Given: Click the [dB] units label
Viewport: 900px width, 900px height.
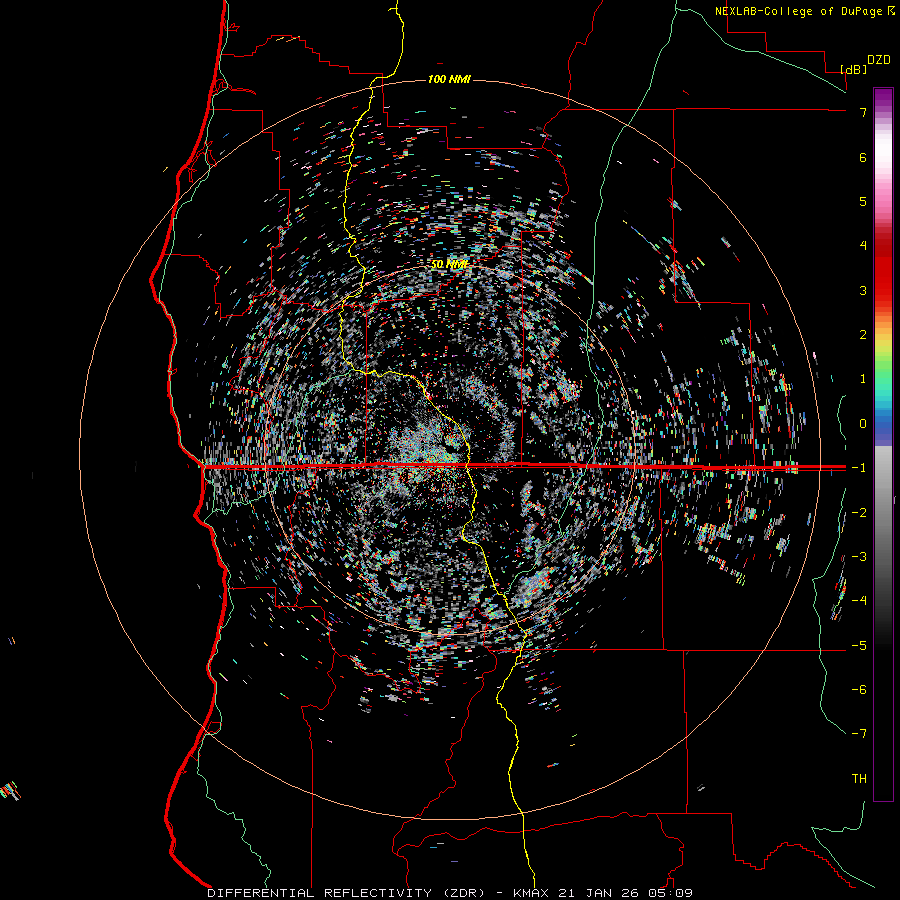Looking at the screenshot, I should pyautogui.click(x=853, y=69).
